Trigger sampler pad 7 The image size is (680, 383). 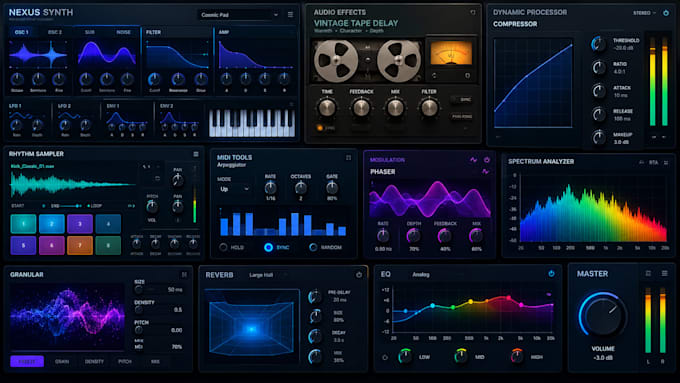point(80,245)
